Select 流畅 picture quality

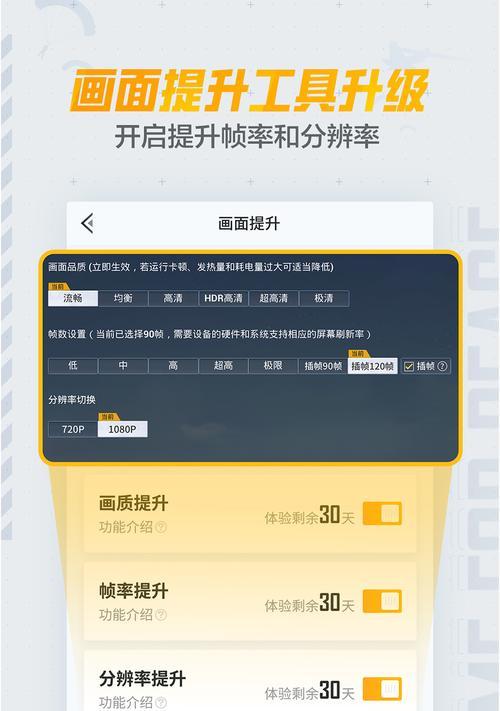[x=73, y=298]
